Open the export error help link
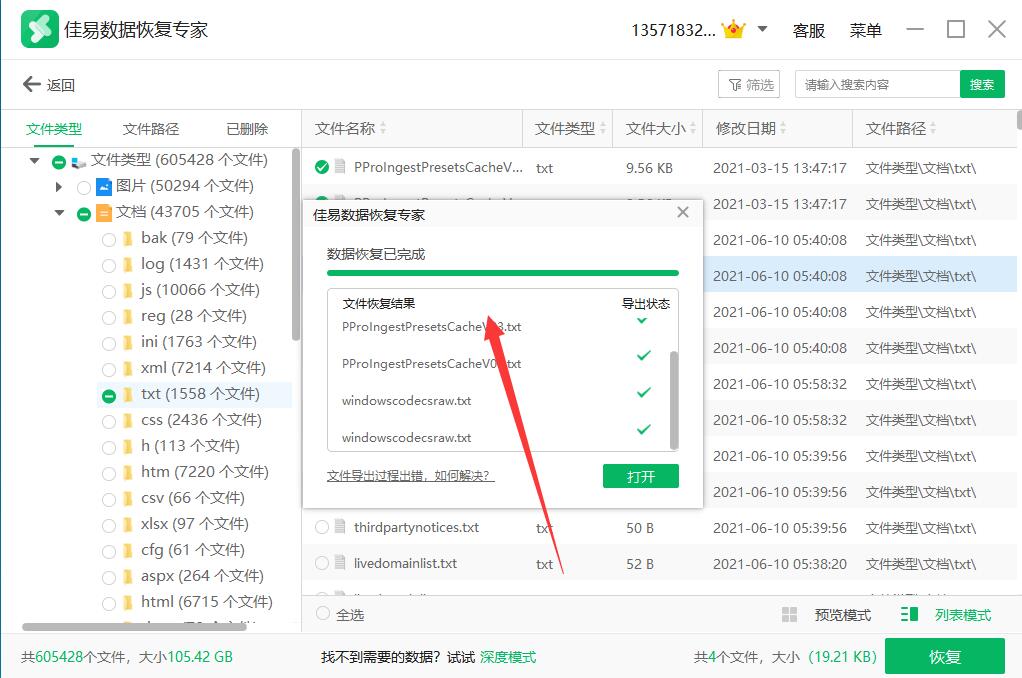 [410, 476]
